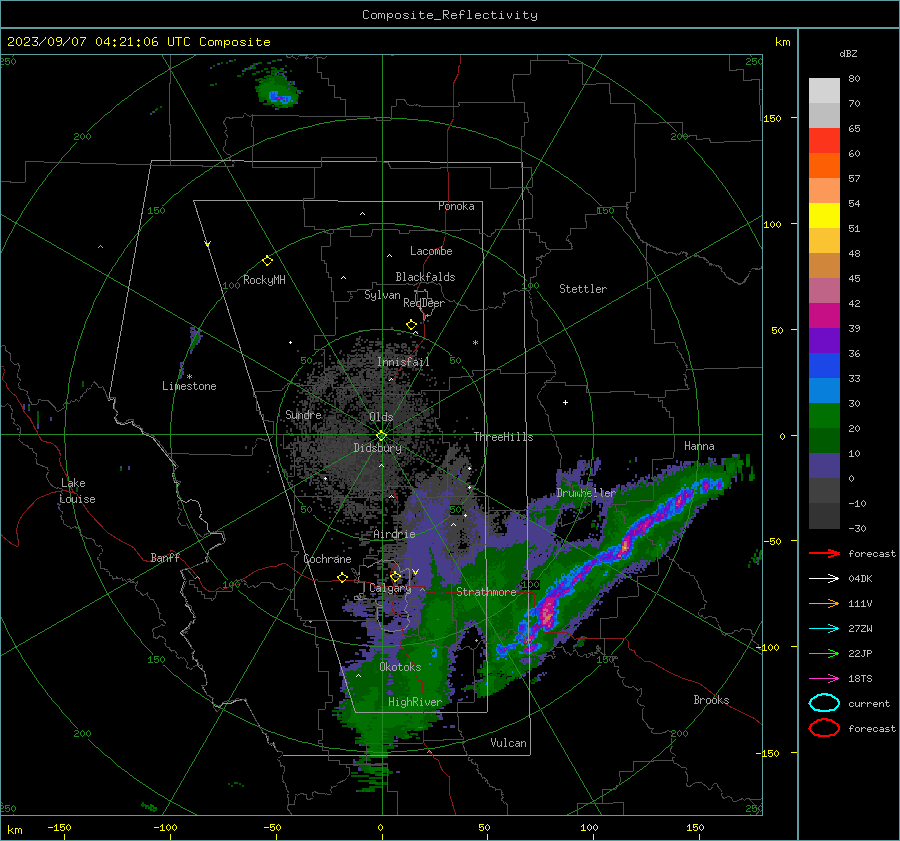Screen dimensions: 900x841
Task: Click the Vulcan city label
Action: 508,743
